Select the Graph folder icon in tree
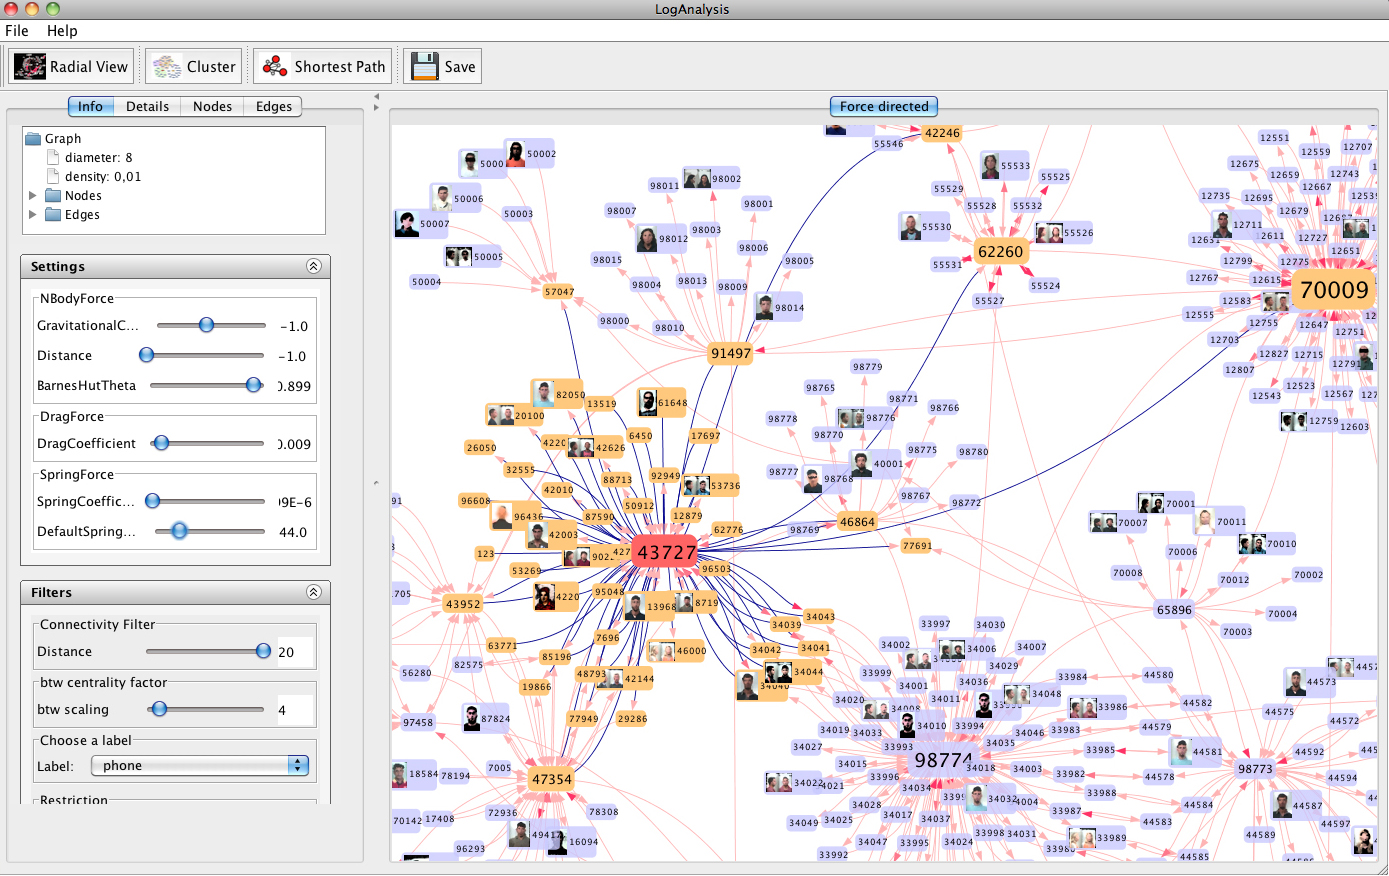Image resolution: width=1389 pixels, height=876 pixels. [33, 139]
